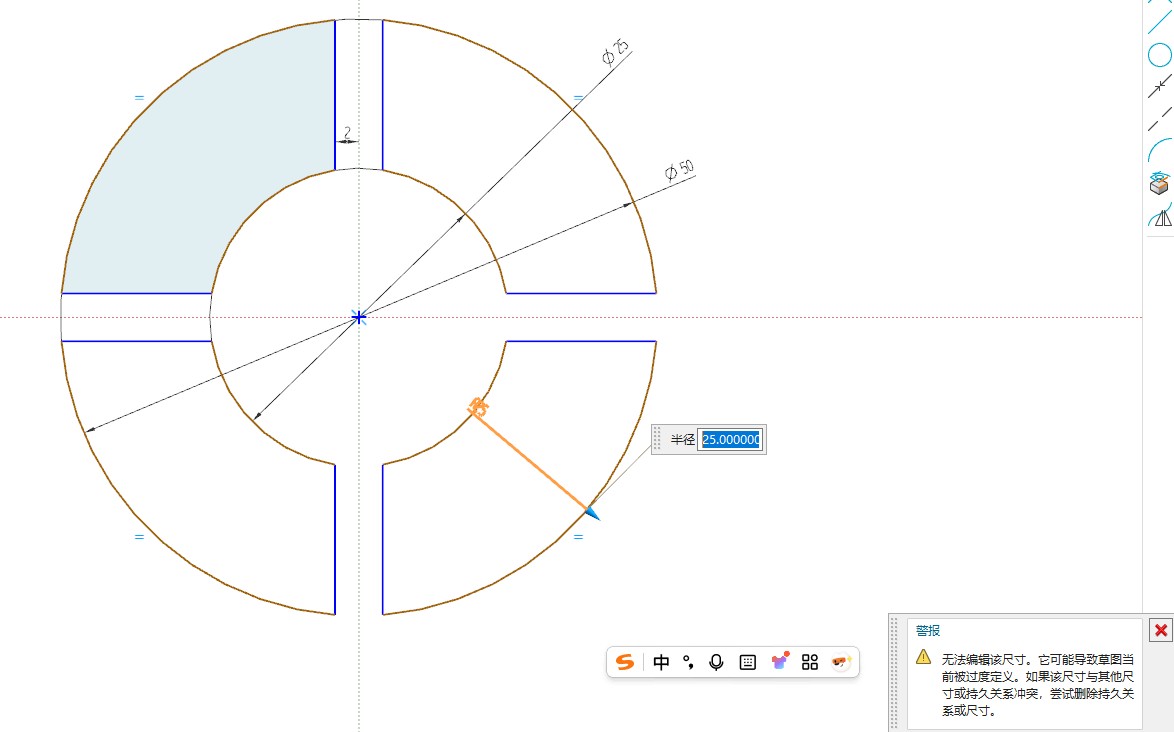Click the 半径 radius value field
Image resolution: width=1174 pixels, height=732 pixels.
click(730, 439)
